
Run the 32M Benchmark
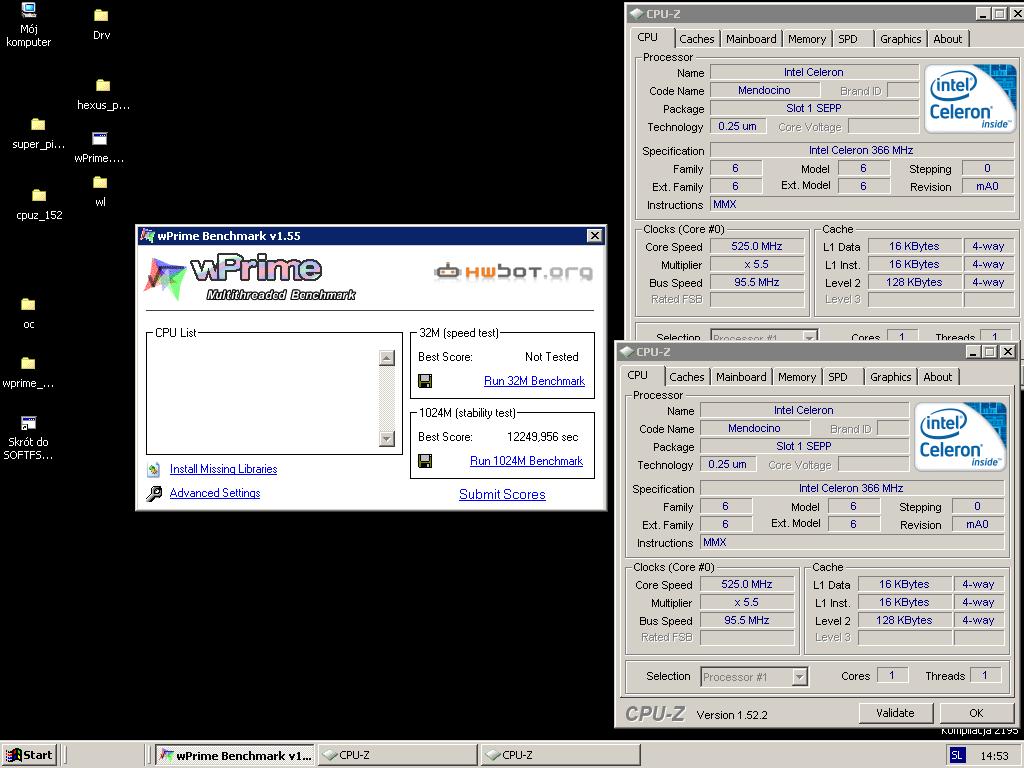(x=534, y=381)
